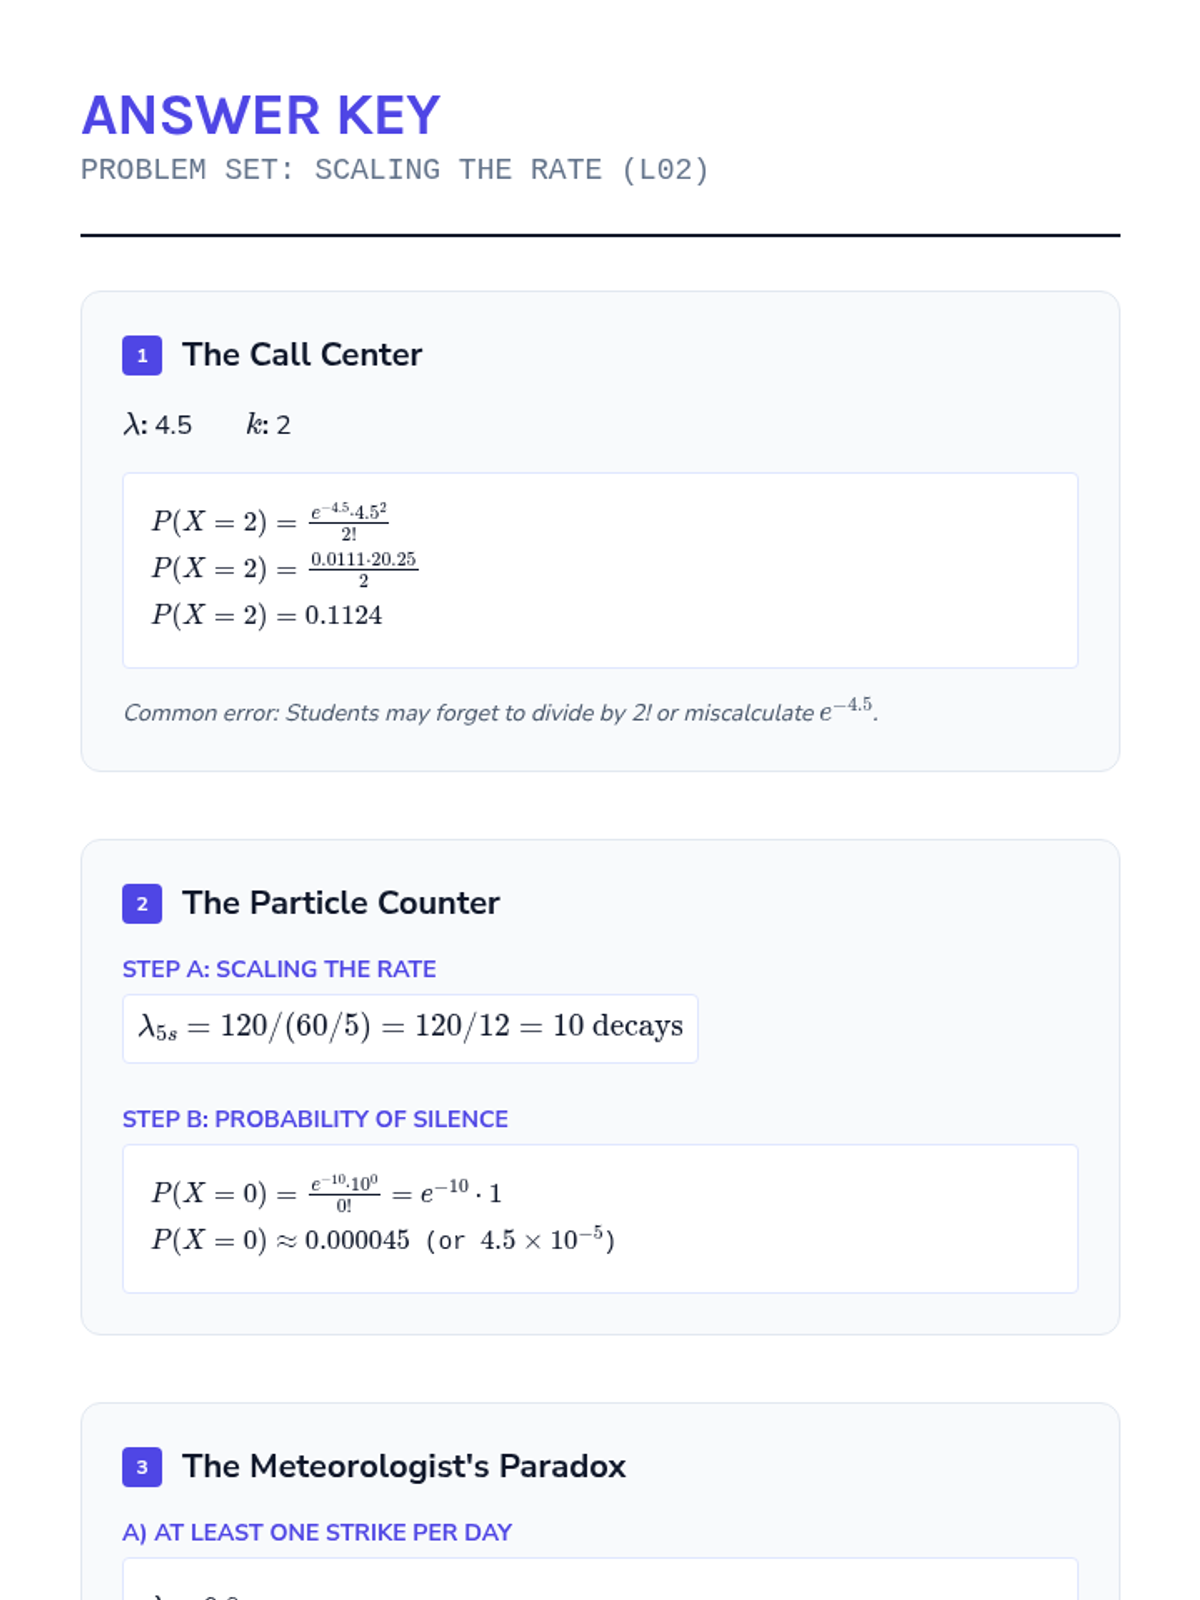Click the P(X=0) ≈ 0.000045 result line
Viewport: 1200px width, 1600px height.
382,1240
